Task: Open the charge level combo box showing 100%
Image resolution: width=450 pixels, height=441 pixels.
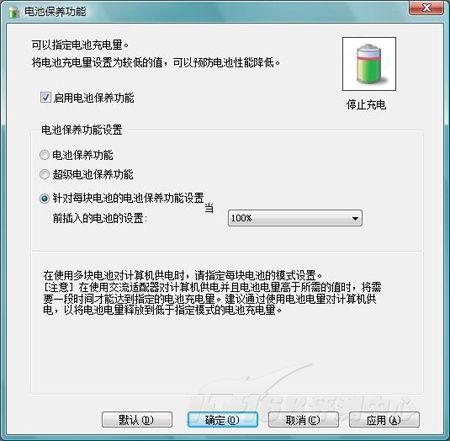Action: (x=295, y=218)
